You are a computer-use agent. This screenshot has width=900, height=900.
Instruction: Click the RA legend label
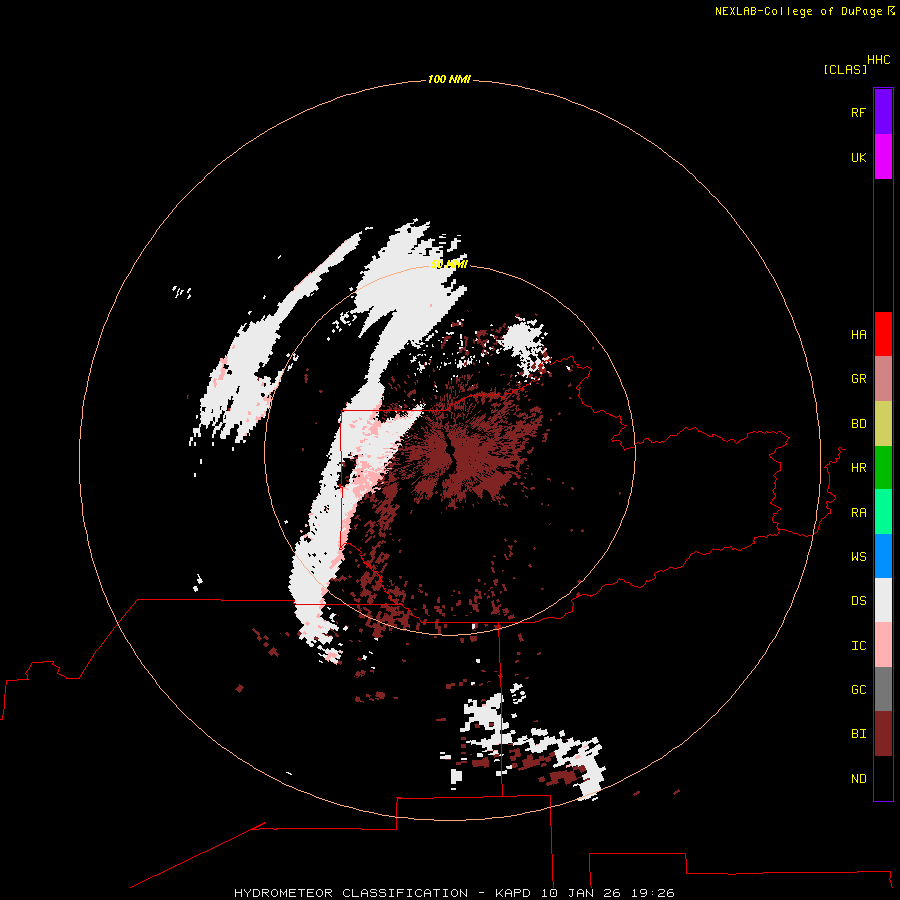point(858,513)
